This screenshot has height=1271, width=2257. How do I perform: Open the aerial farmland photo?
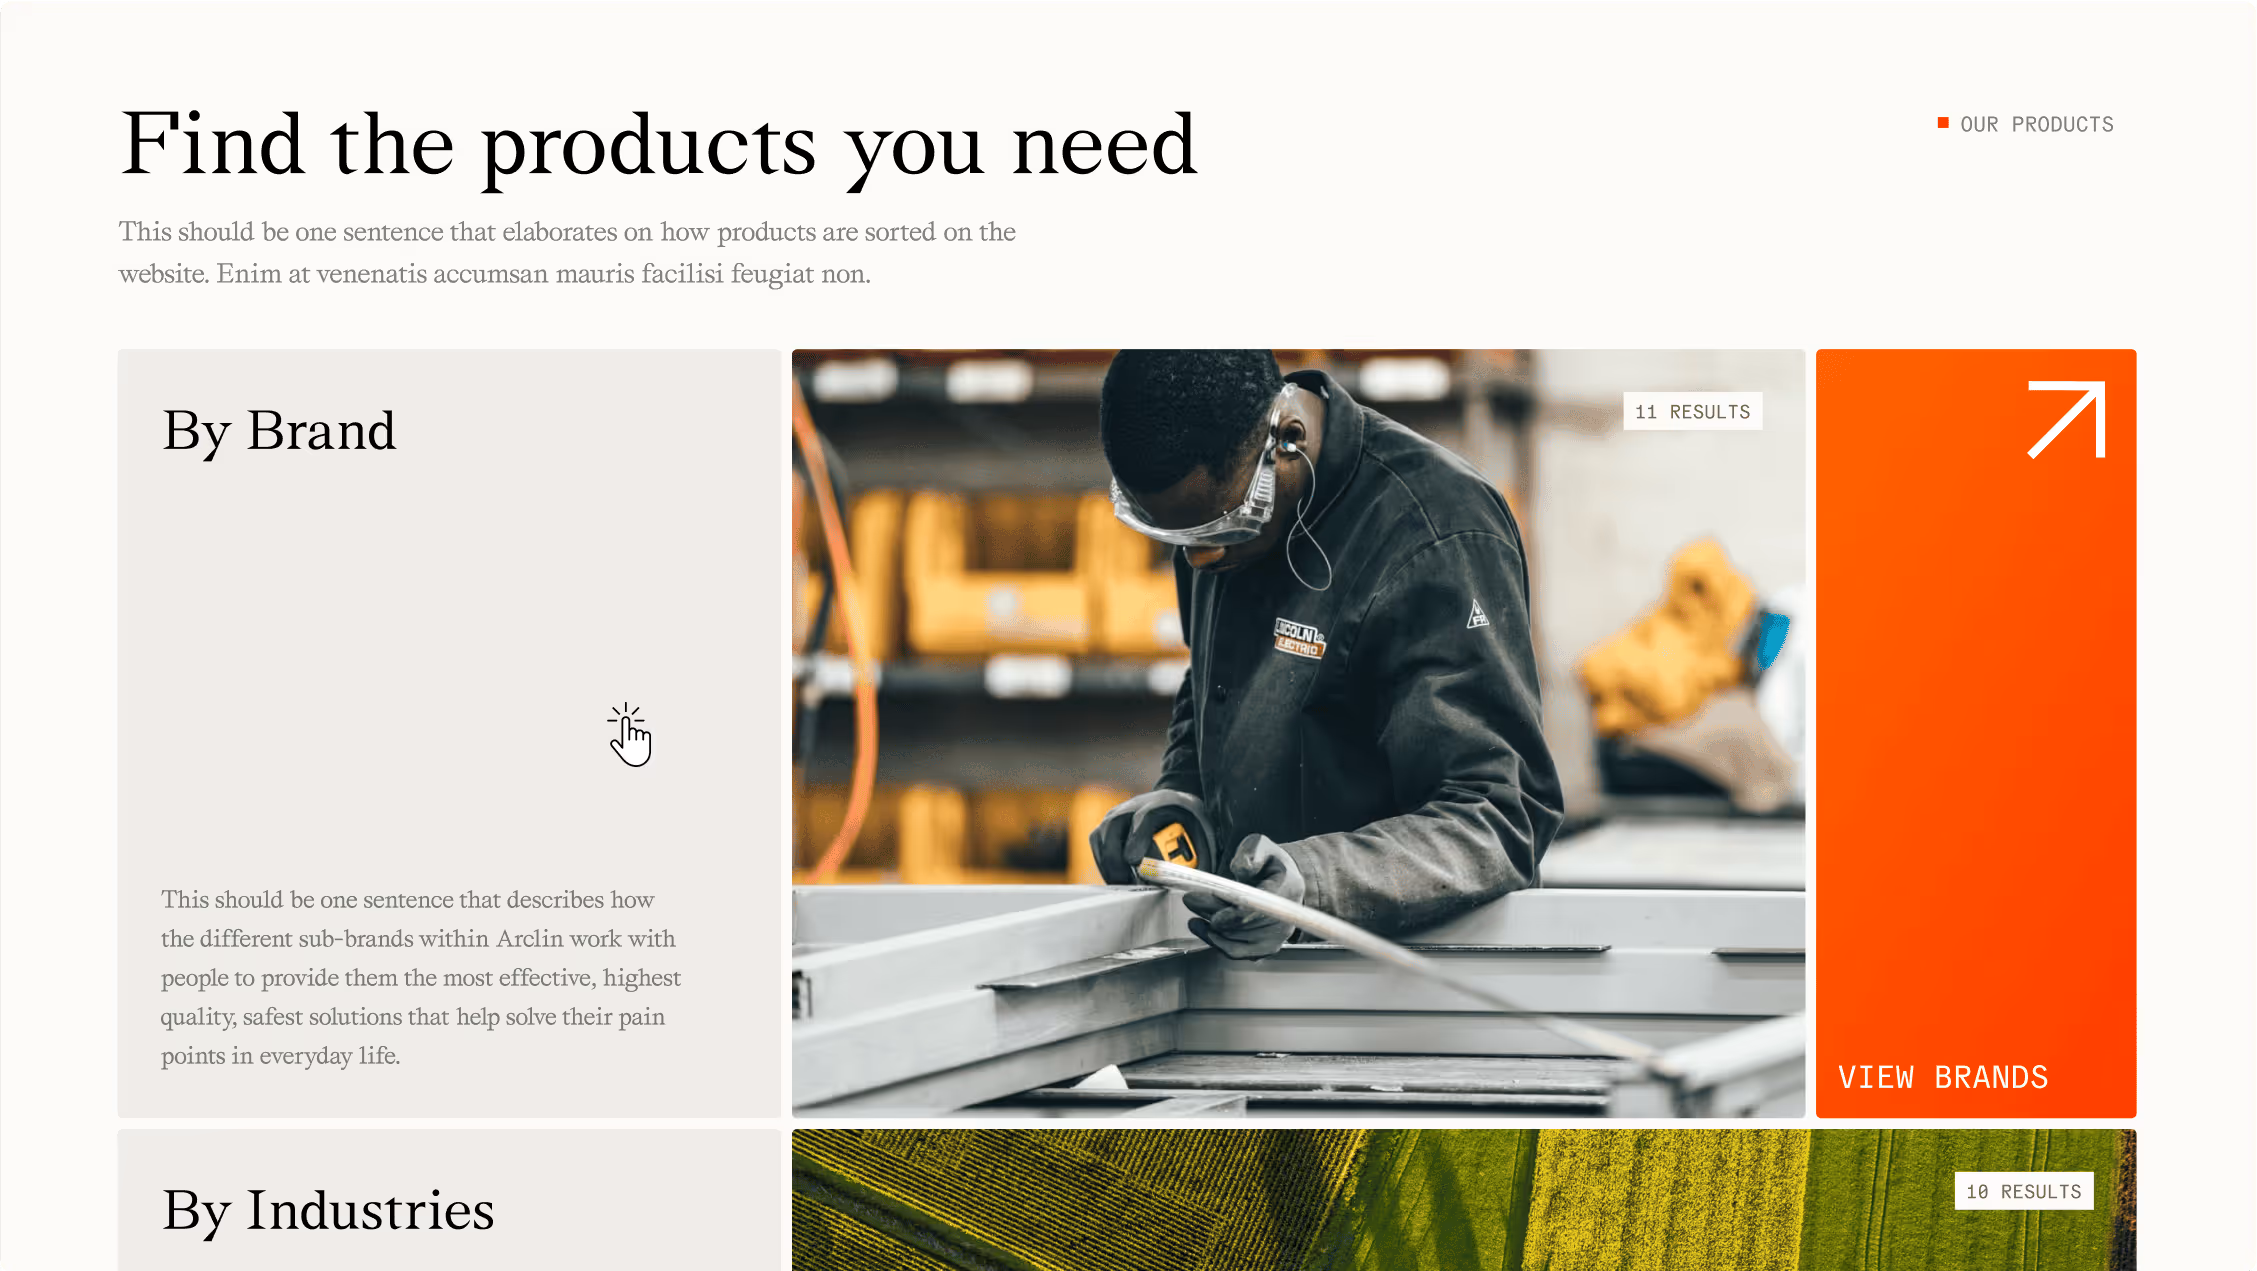(x=1464, y=1200)
